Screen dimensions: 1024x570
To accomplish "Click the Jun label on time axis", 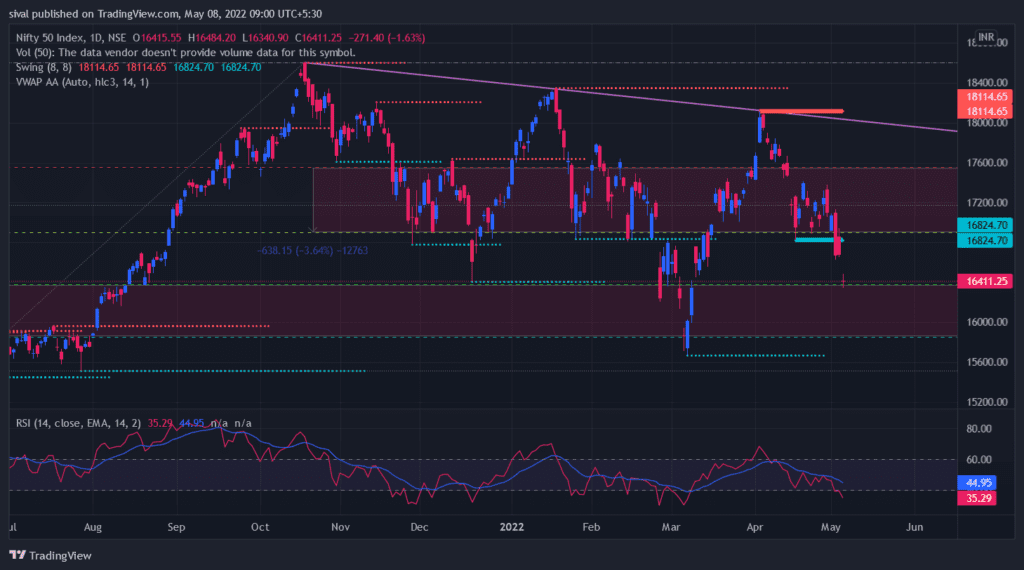I will coord(914,527).
